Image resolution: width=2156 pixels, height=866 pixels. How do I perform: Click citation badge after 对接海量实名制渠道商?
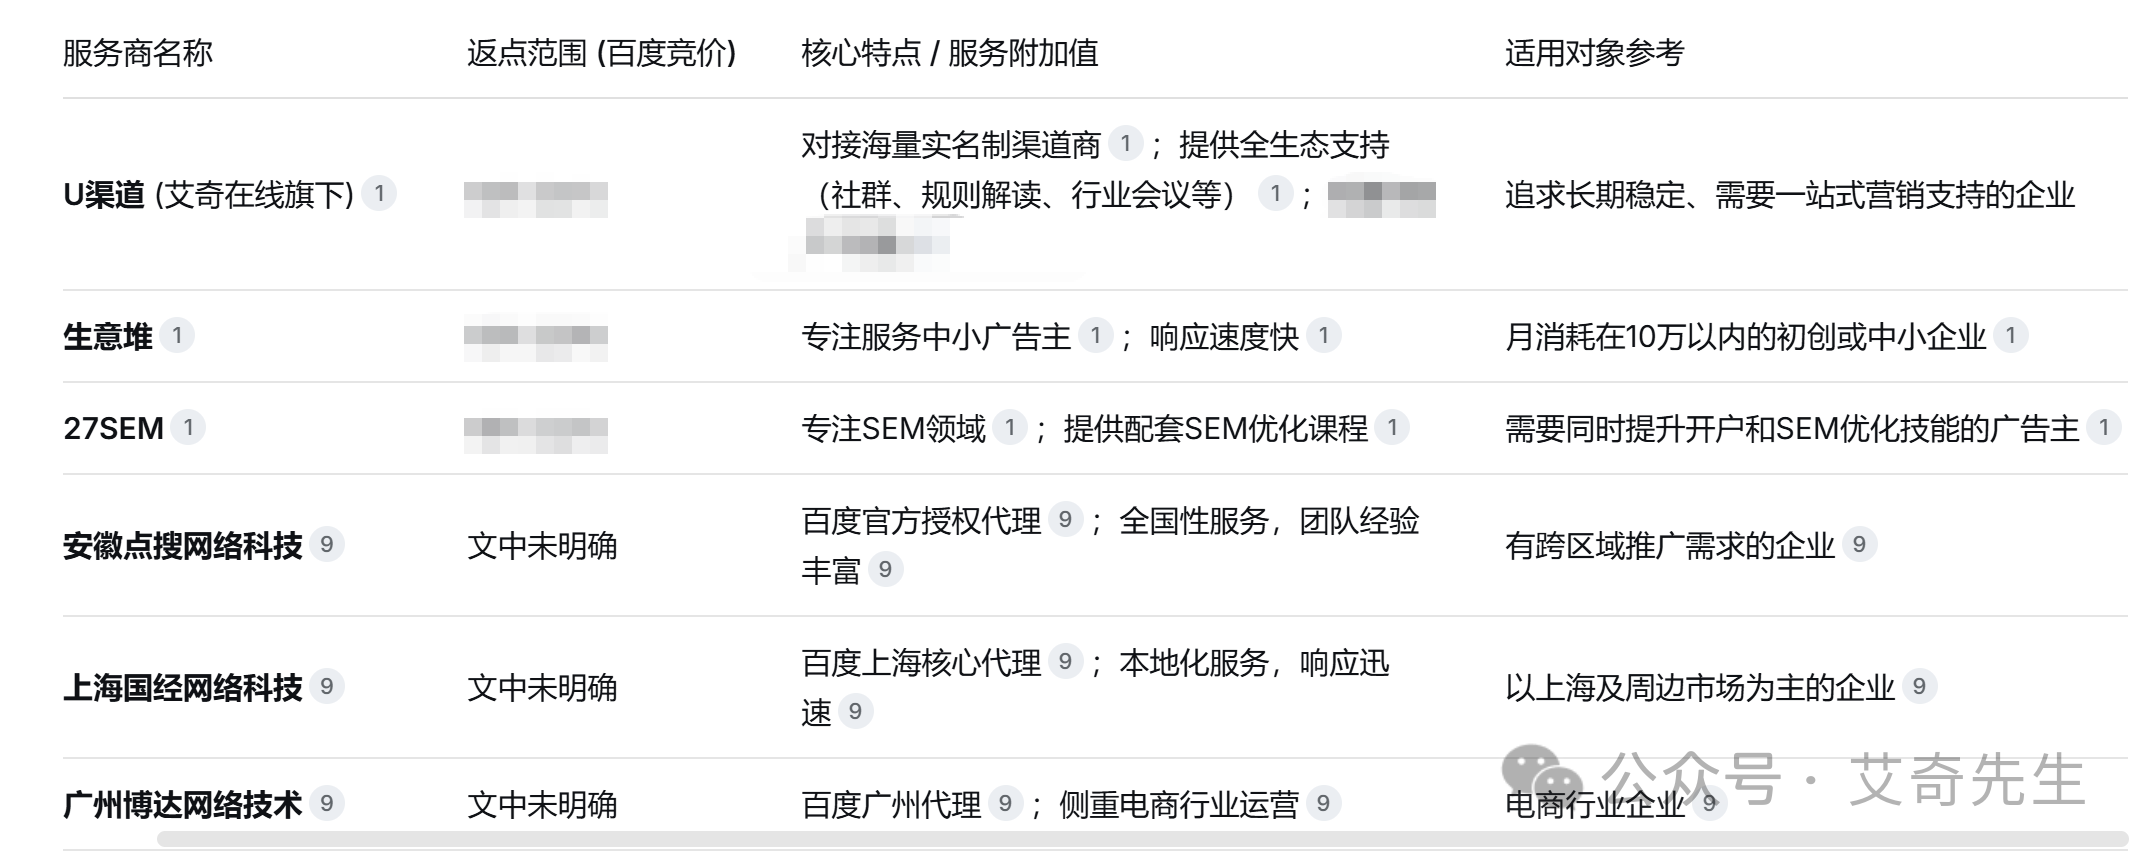(1125, 144)
